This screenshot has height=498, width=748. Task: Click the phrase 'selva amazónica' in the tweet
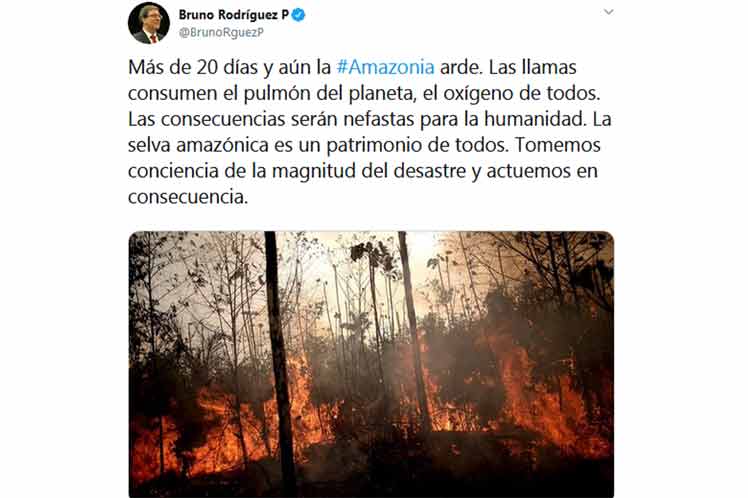pyautogui.click(x=198, y=145)
